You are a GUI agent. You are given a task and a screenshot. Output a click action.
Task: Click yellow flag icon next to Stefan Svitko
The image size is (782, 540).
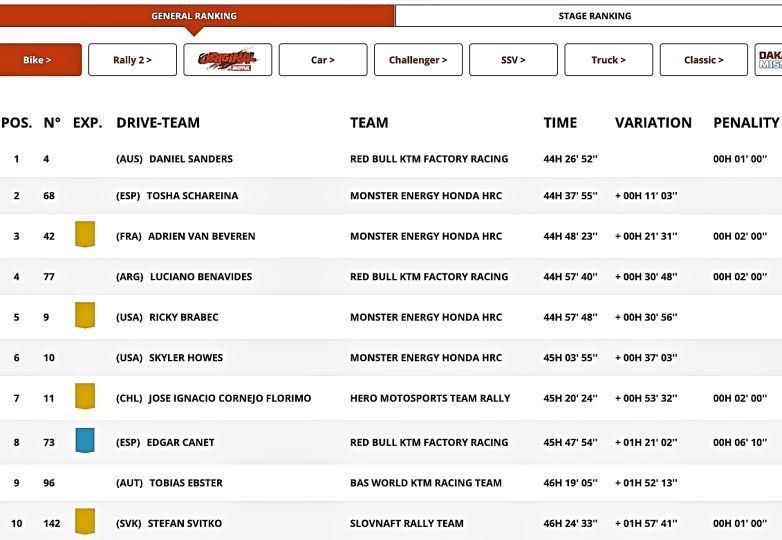85,521
